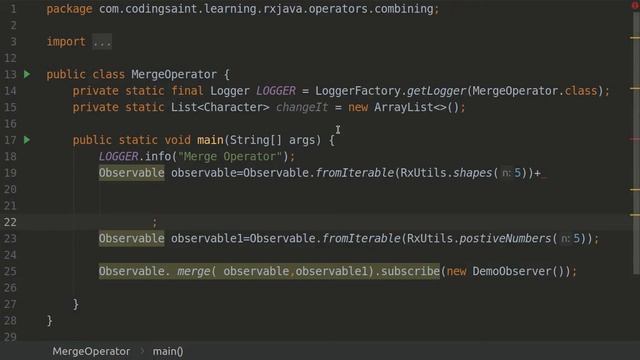Click the editor vertical scrollbar thumb
Viewport: 640px width, 360px height.
pos(636,143)
